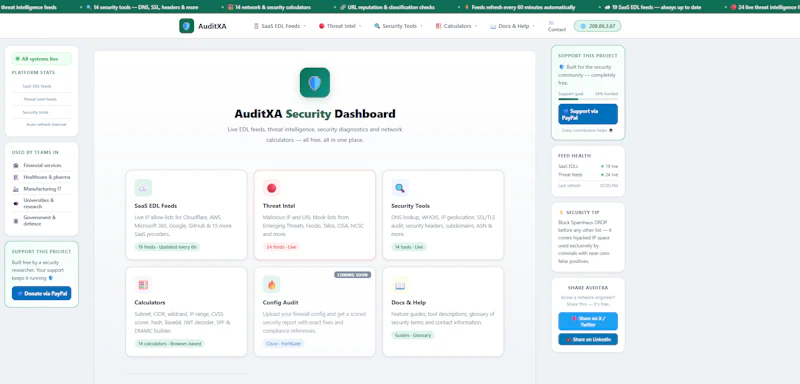The height and width of the screenshot is (384, 800).
Task: Click ticker text Feeds refresh every 60 minutes
Action: point(523,8)
